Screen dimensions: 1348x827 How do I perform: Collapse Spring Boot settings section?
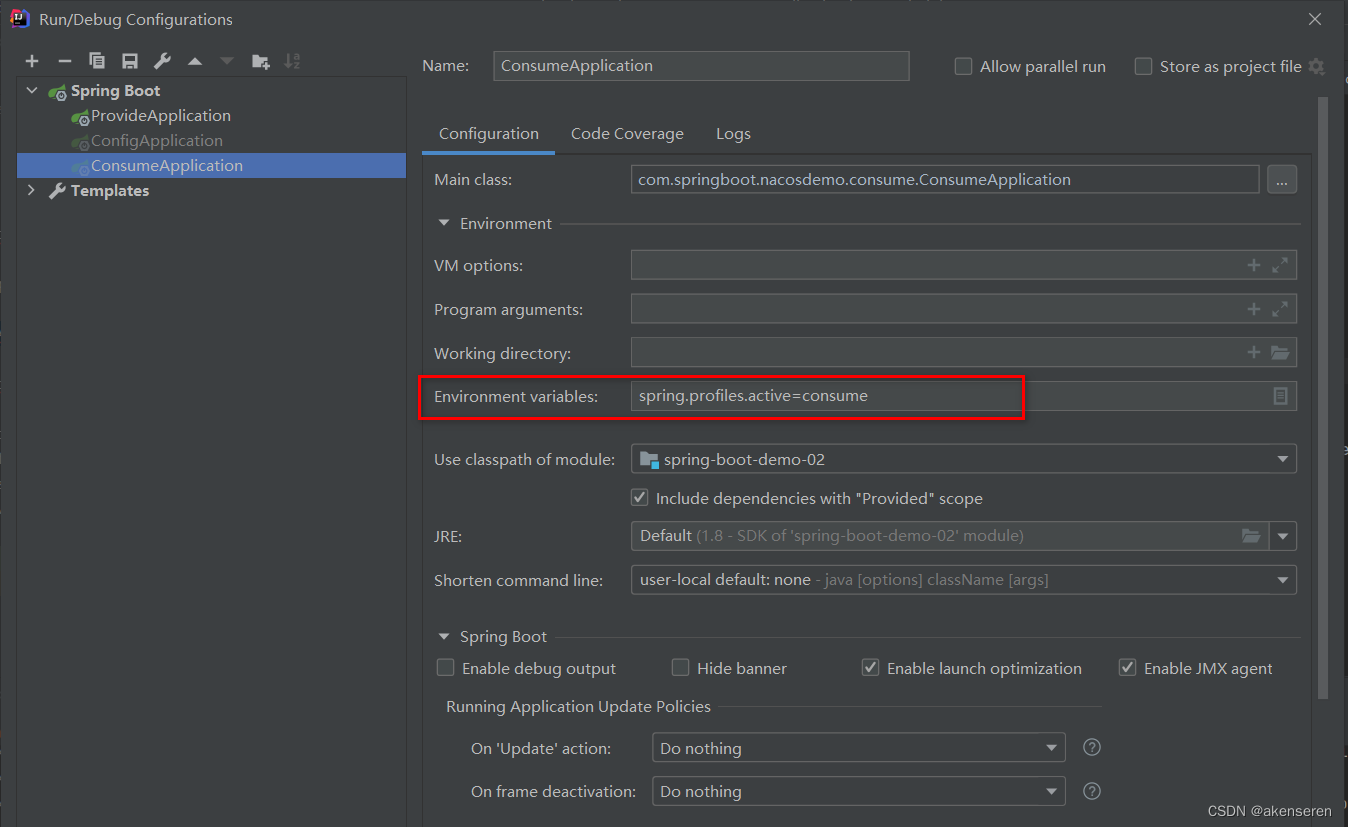[444, 637]
